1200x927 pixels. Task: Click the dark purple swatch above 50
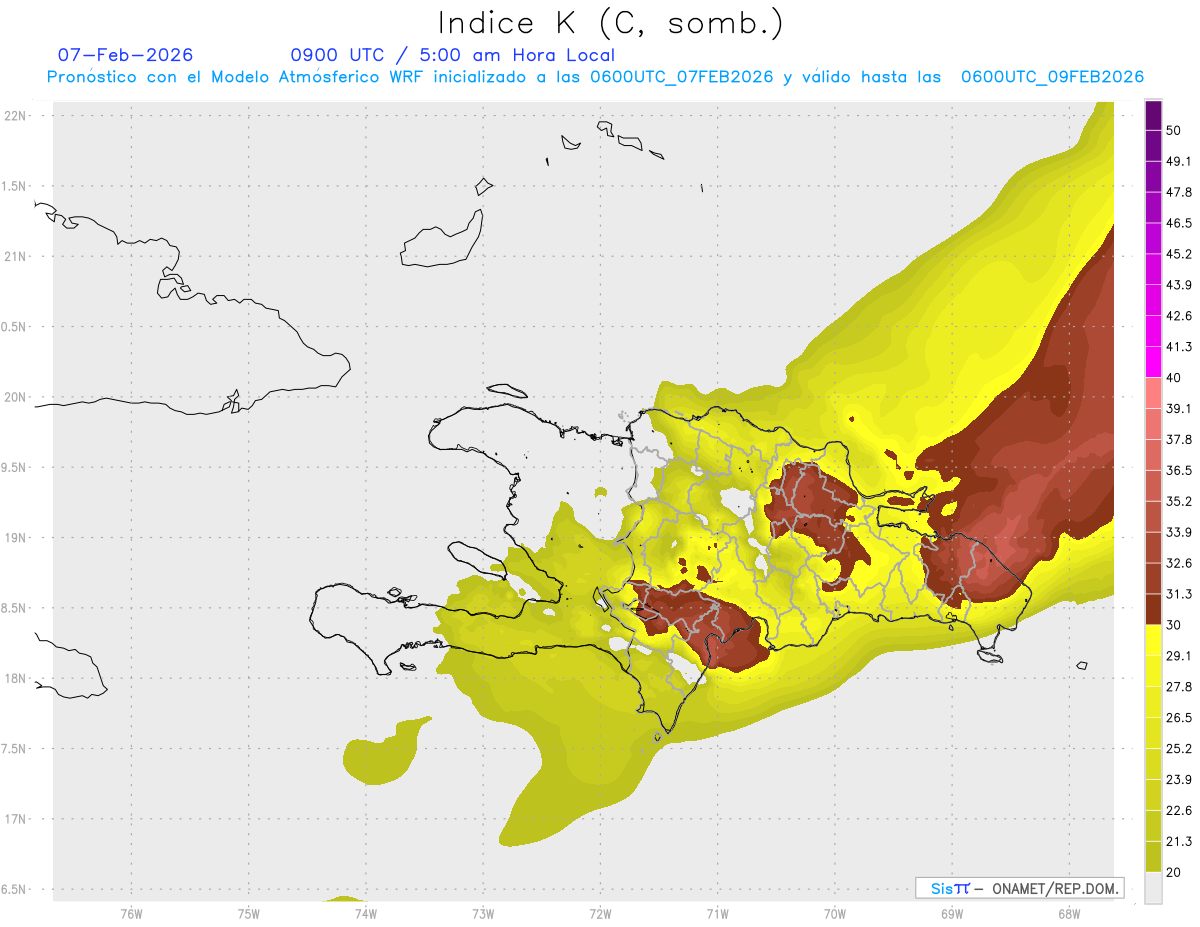pos(1153,115)
